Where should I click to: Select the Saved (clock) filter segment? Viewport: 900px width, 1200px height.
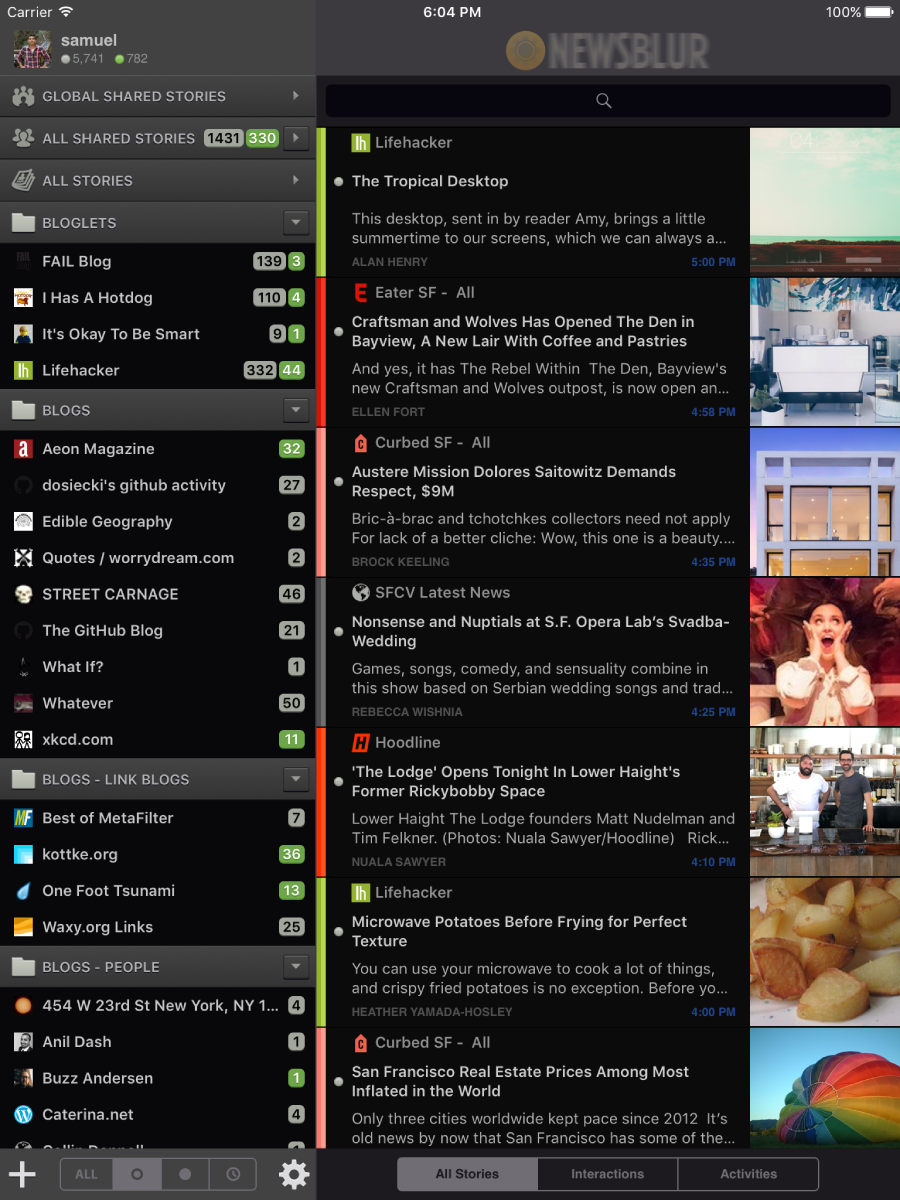pyautogui.click(x=232, y=1174)
